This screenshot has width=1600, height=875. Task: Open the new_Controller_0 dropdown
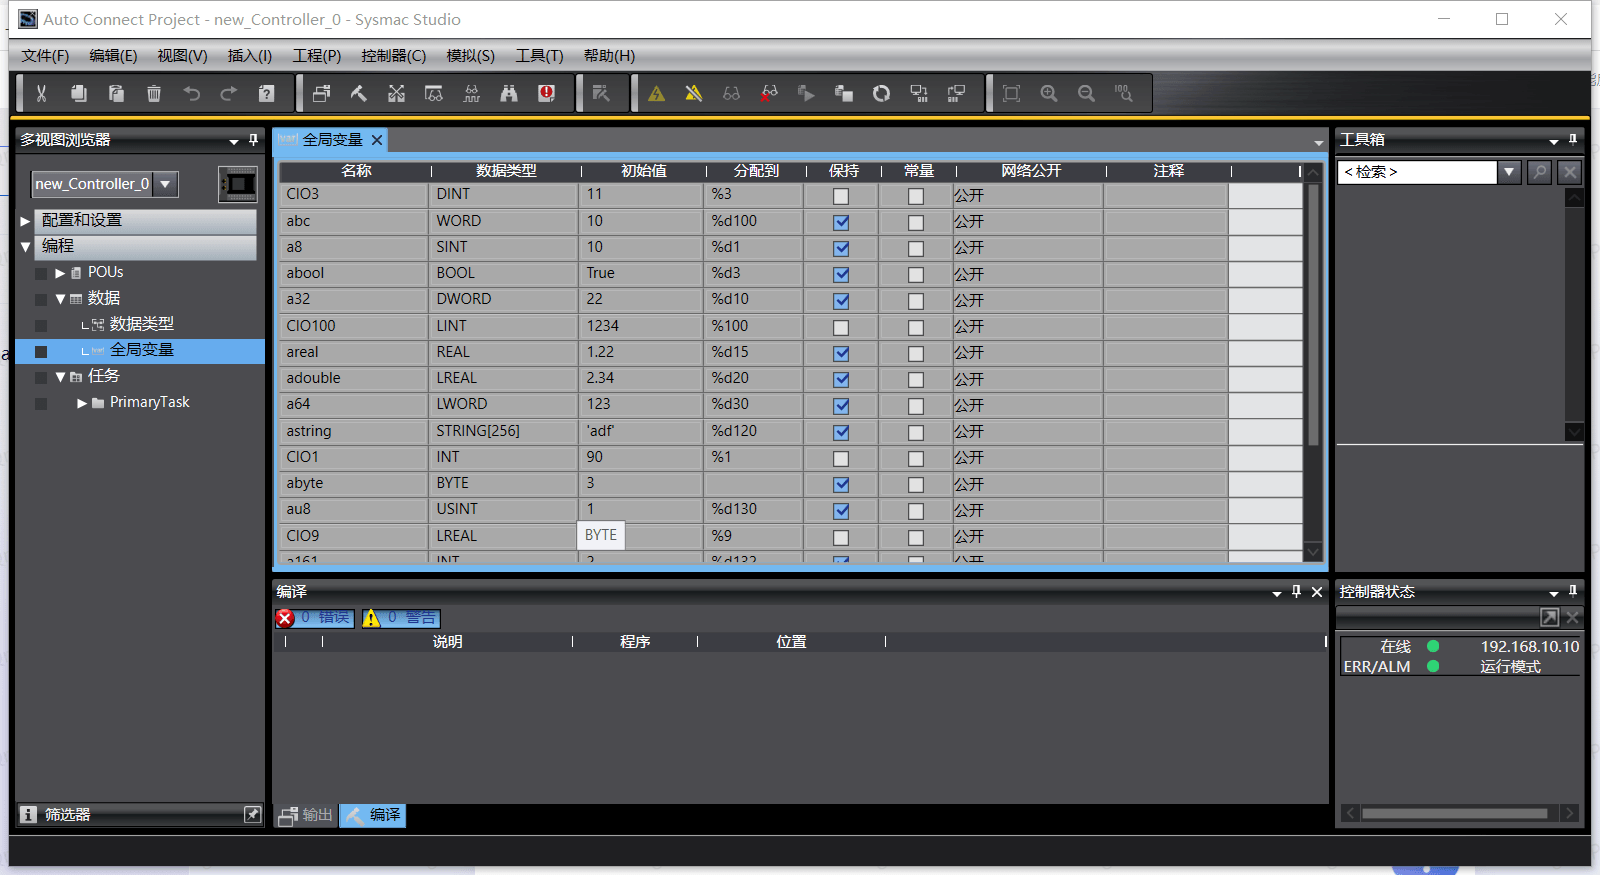[x=166, y=184]
